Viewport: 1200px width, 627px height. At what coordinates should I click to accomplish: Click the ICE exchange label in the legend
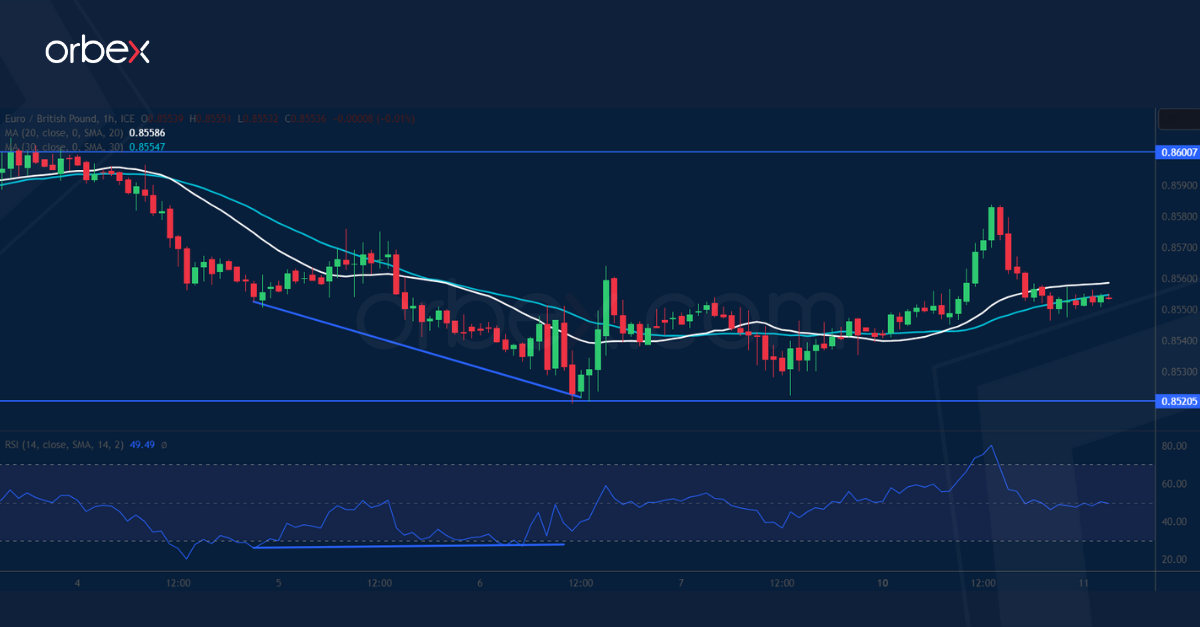coord(126,118)
